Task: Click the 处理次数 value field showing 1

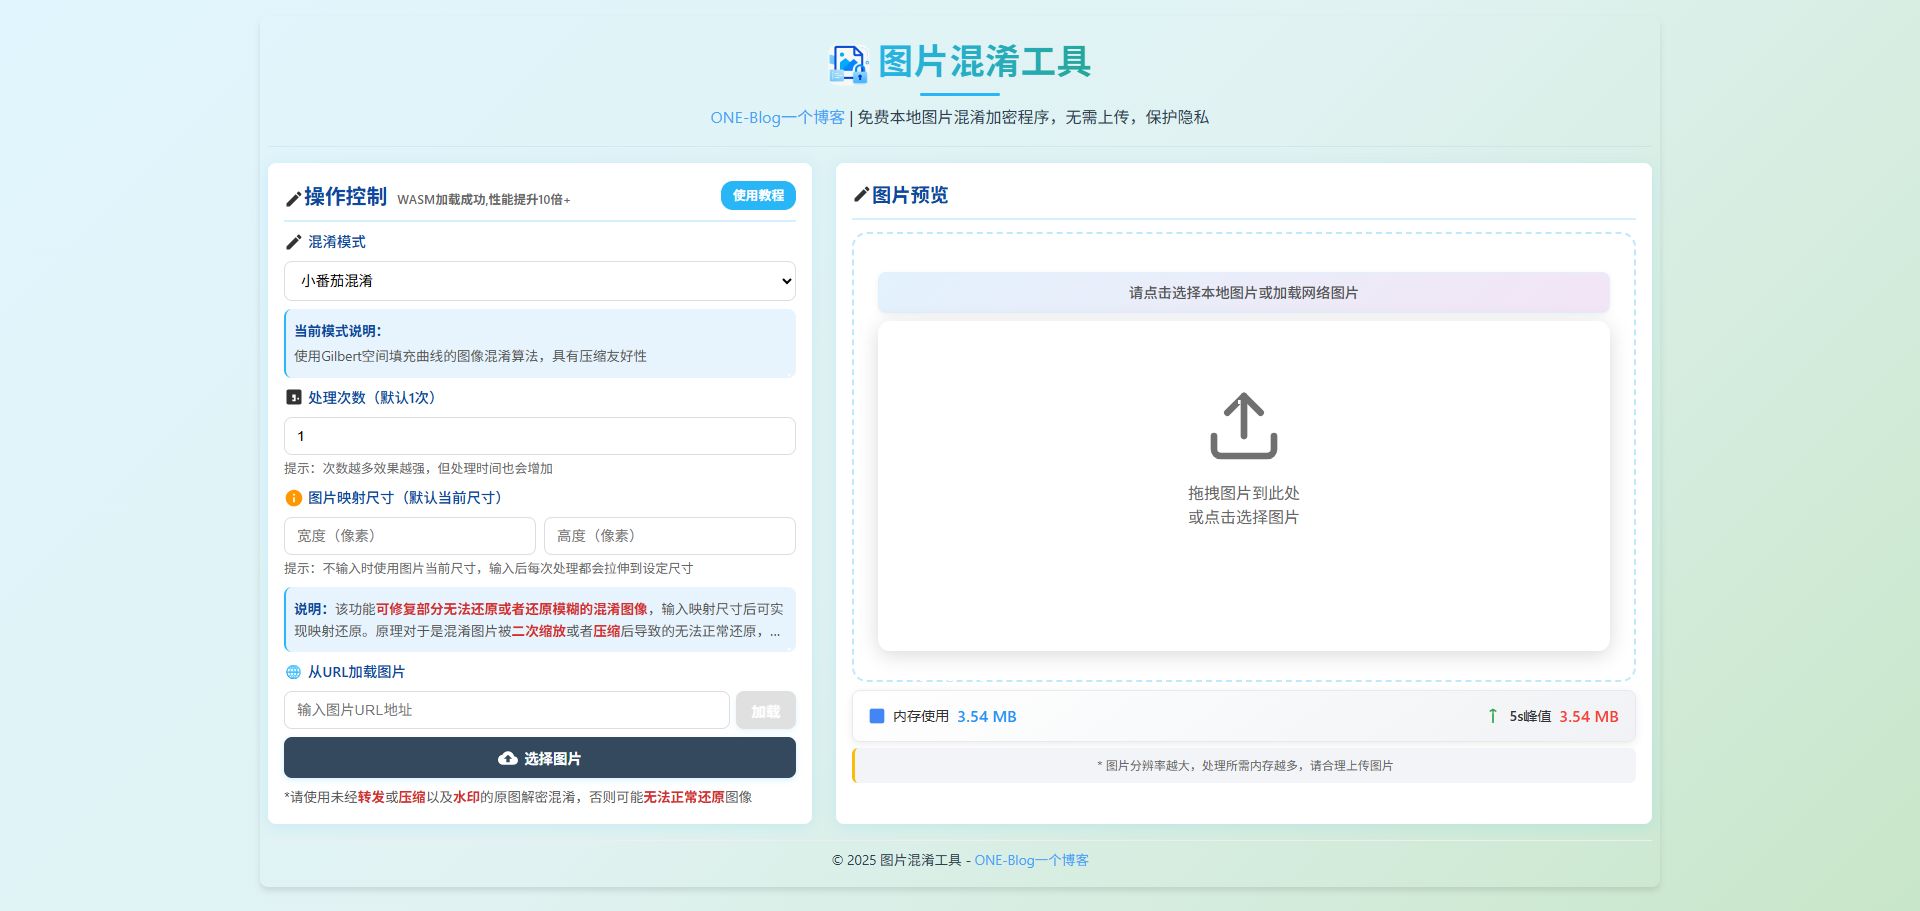Action: [539, 436]
